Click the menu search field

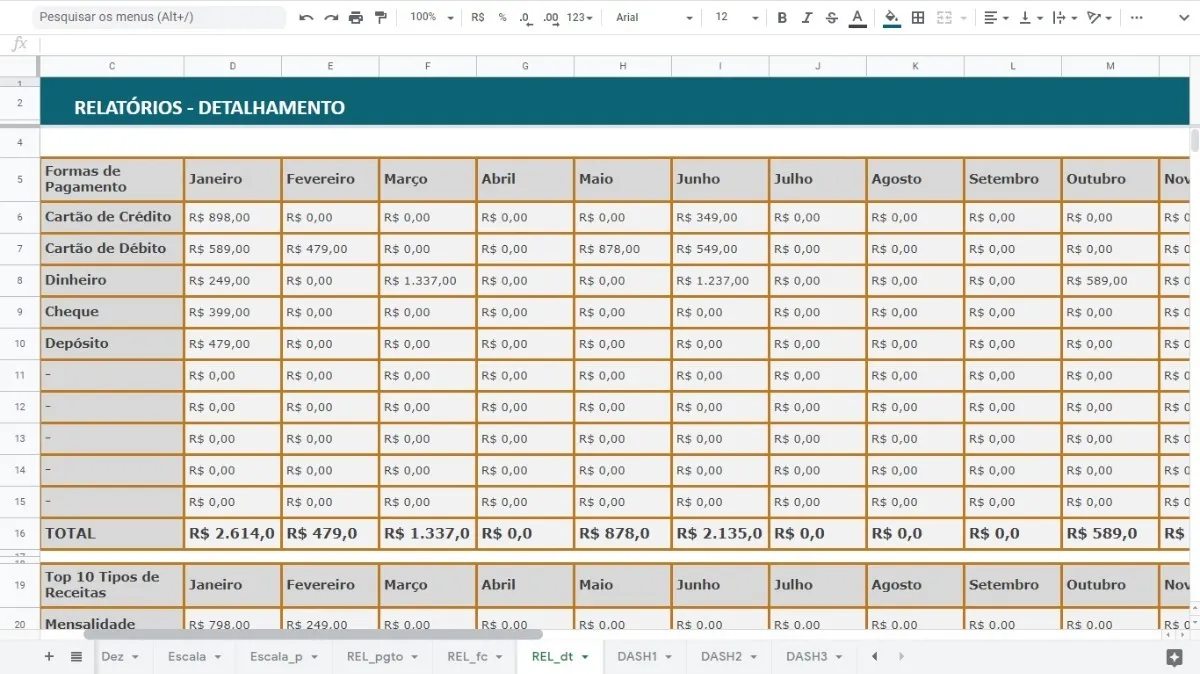[158, 18]
